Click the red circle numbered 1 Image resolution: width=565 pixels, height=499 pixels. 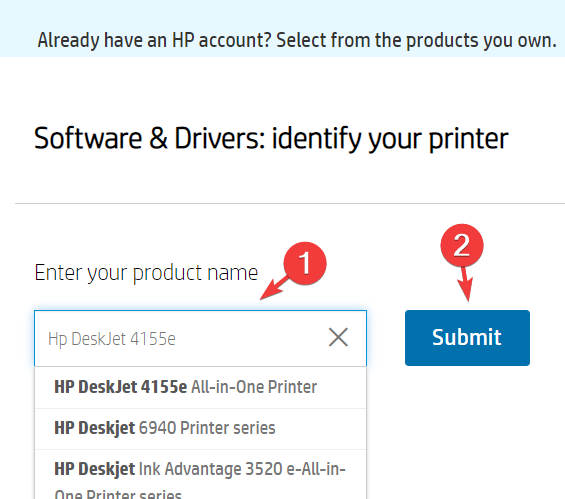[x=305, y=263]
